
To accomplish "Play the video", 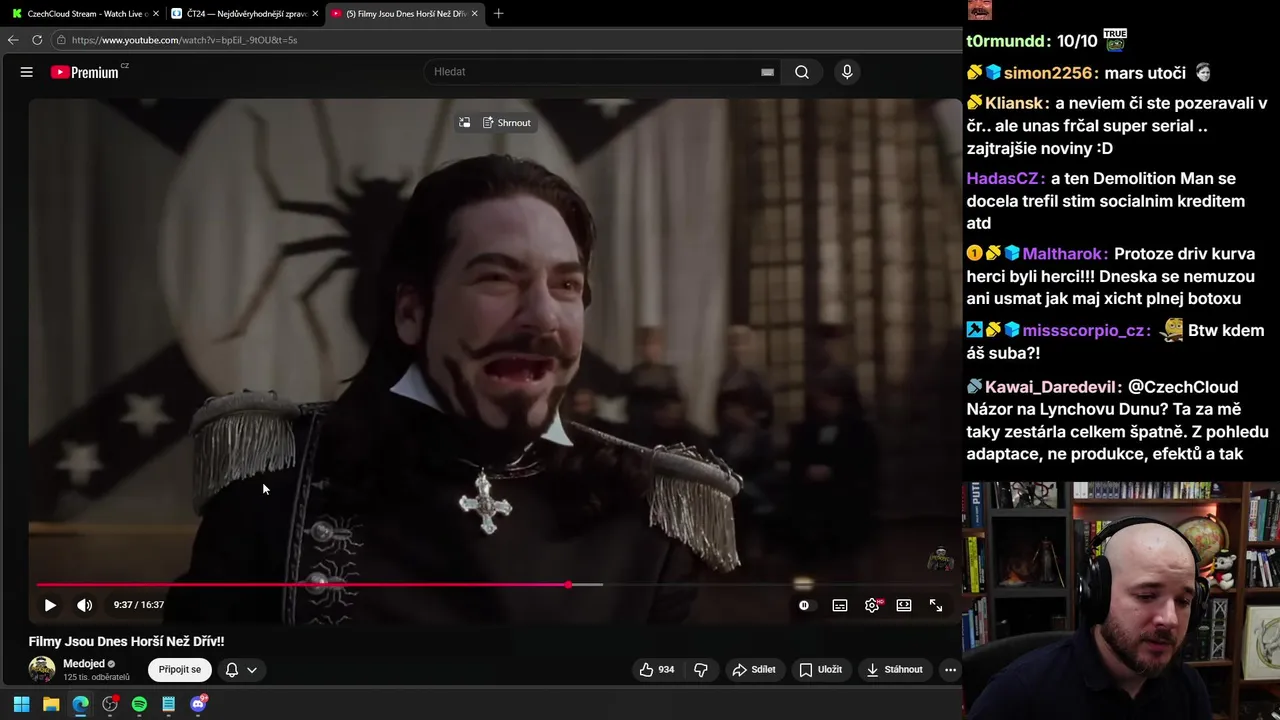I will (x=50, y=605).
